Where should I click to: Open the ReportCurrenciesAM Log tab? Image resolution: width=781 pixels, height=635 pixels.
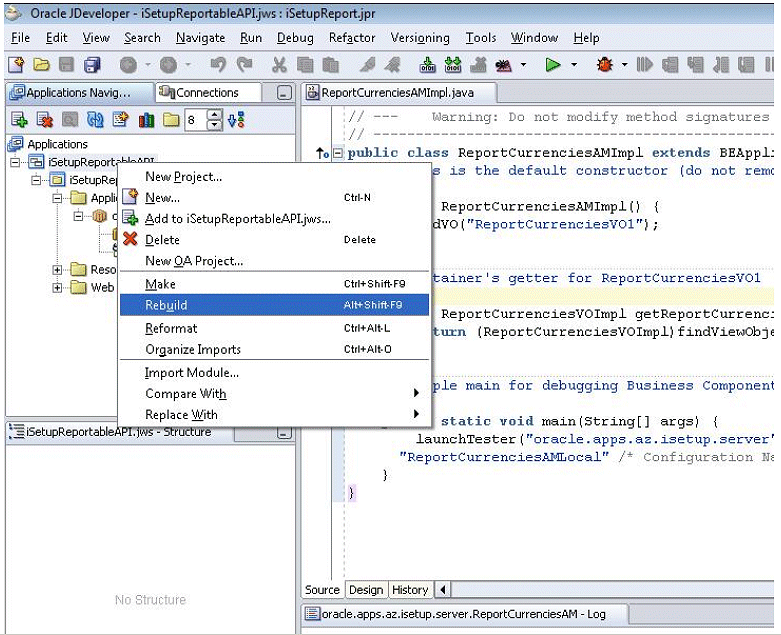[x=464, y=614]
